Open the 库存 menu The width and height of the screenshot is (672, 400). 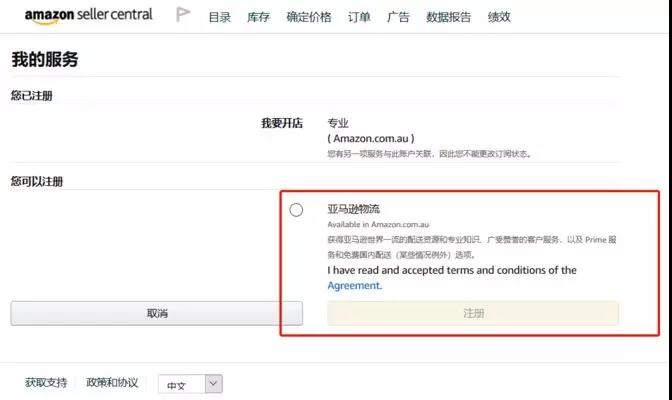tap(258, 17)
